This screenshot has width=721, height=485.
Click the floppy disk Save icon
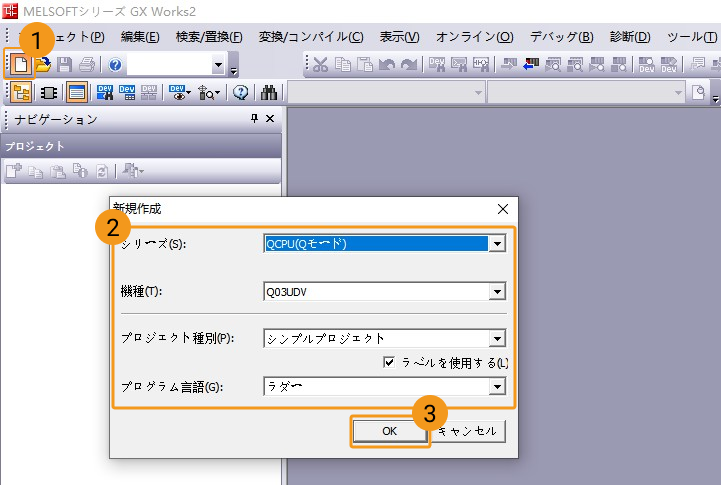click(x=64, y=65)
